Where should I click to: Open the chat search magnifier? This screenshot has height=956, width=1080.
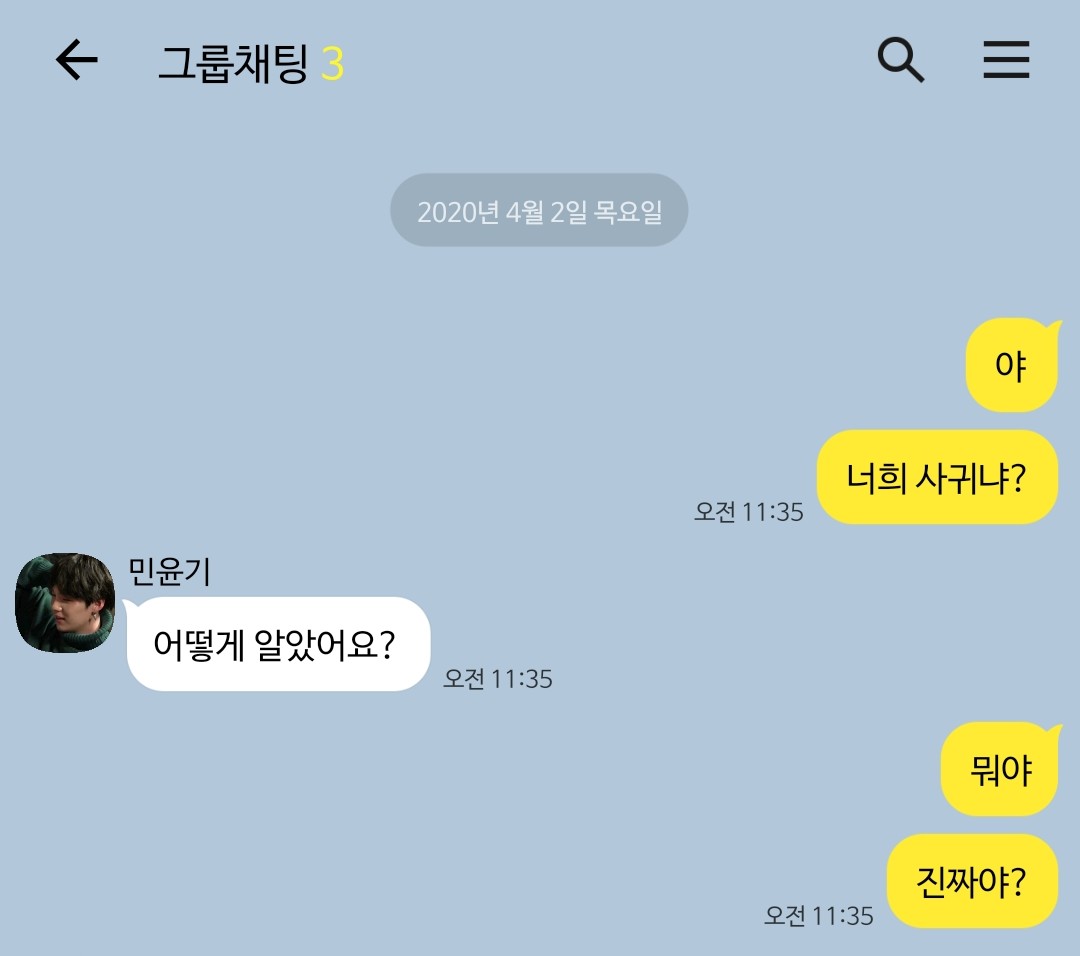[x=900, y=60]
